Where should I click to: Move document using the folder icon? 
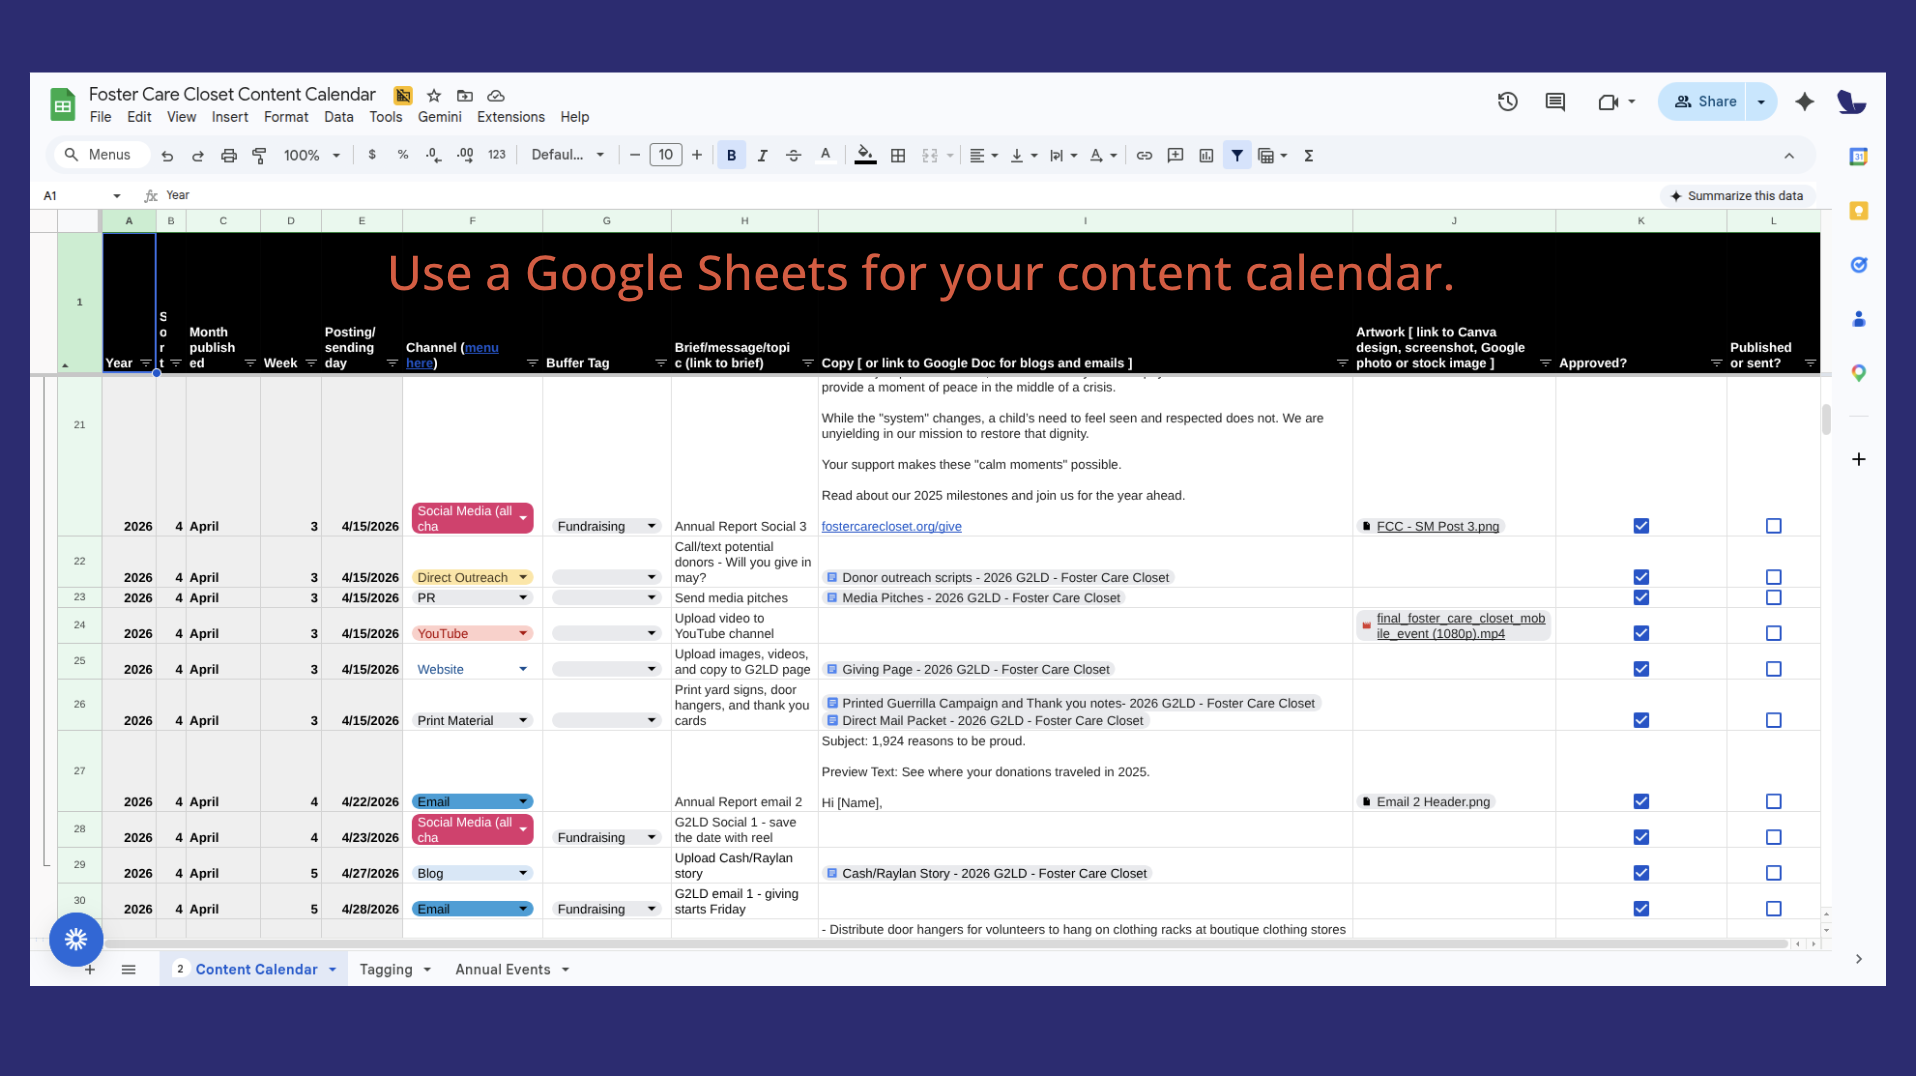click(465, 96)
